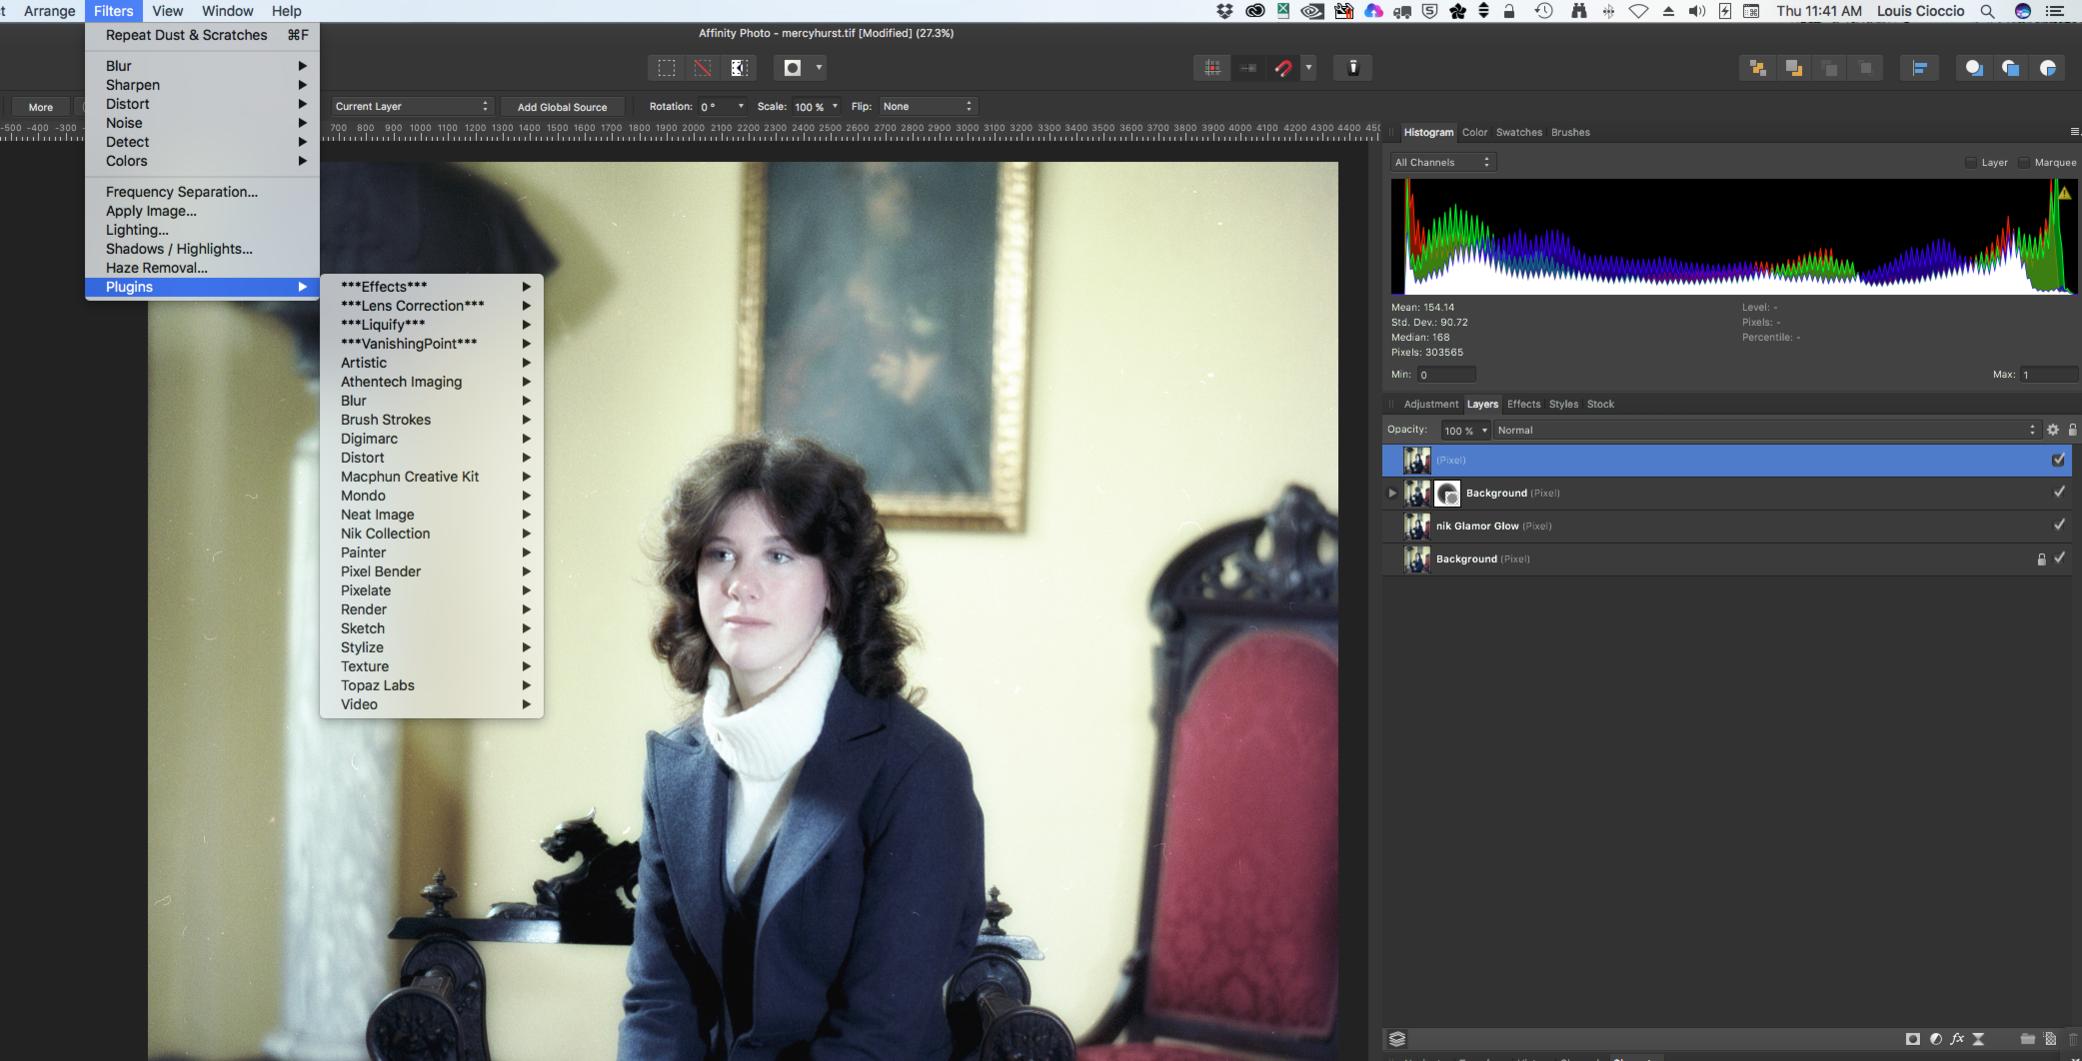
Task: Click the Deselect icon in toolbar
Action: coord(703,68)
